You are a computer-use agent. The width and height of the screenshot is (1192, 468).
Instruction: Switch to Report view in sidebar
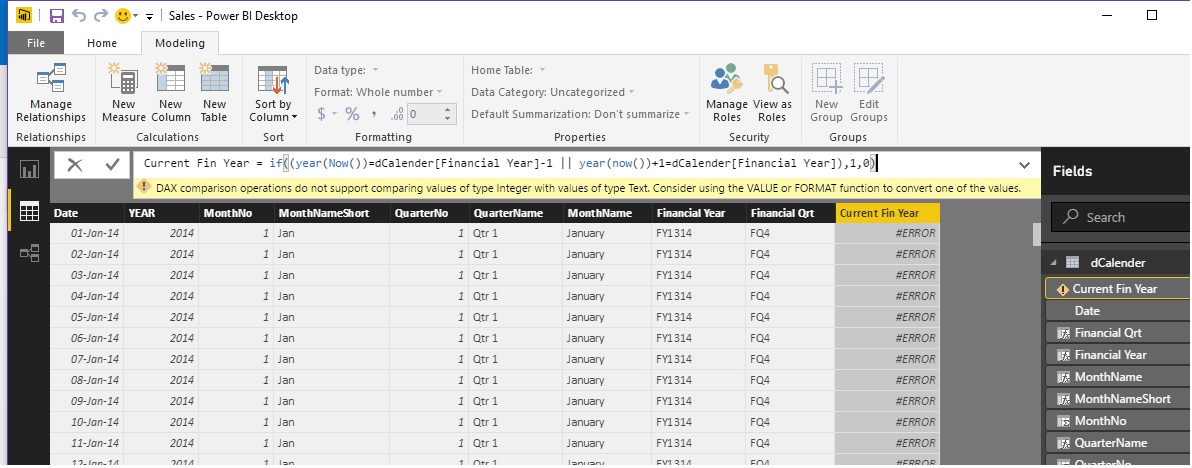point(29,169)
